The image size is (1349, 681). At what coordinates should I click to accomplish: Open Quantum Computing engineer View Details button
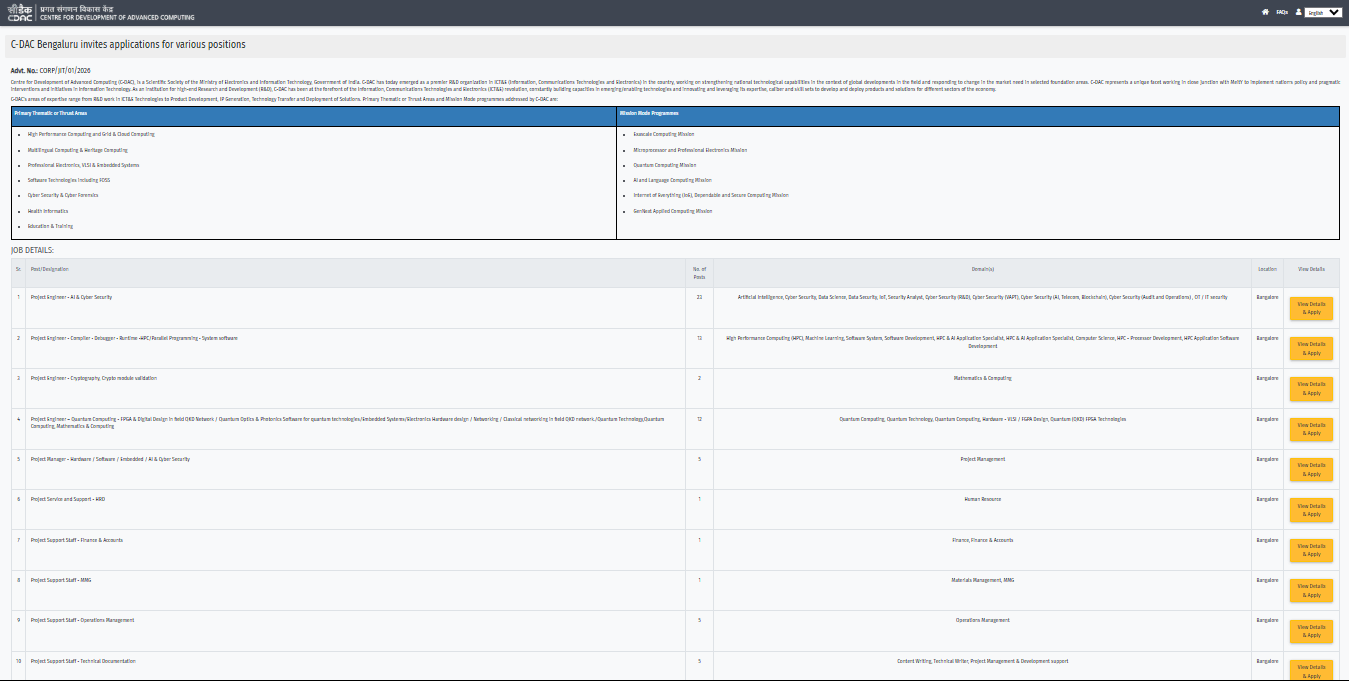(x=1311, y=429)
